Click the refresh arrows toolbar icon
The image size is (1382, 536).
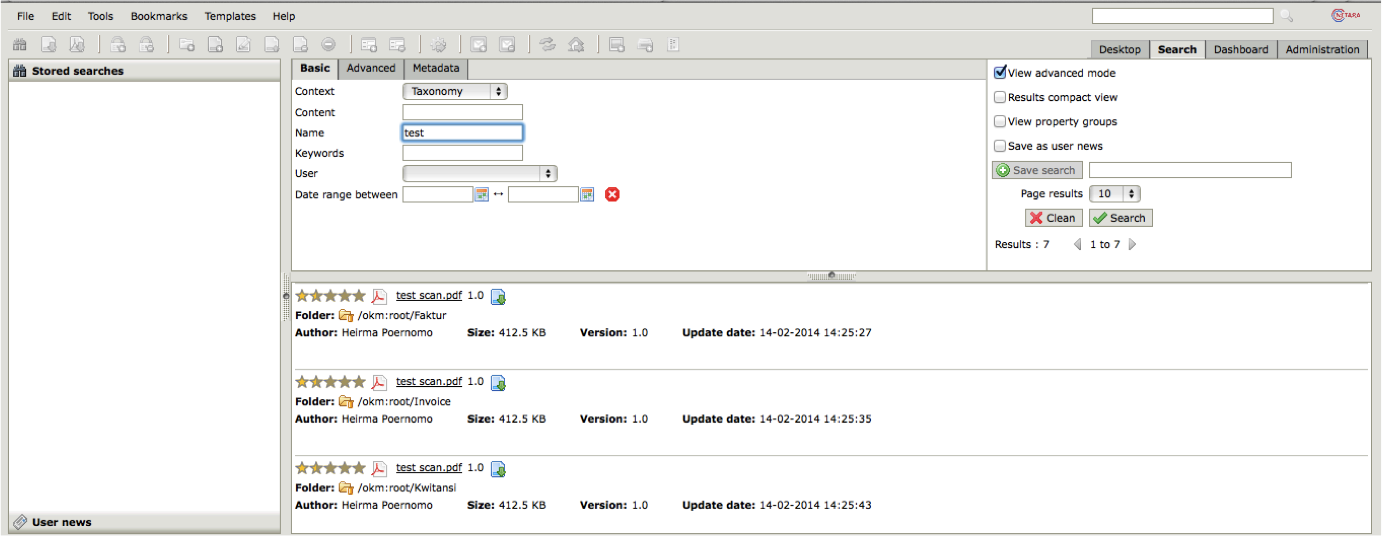coord(547,45)
